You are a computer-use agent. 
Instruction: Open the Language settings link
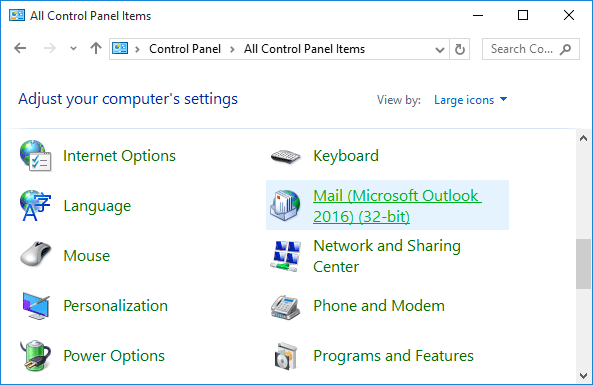pos(97,206)
